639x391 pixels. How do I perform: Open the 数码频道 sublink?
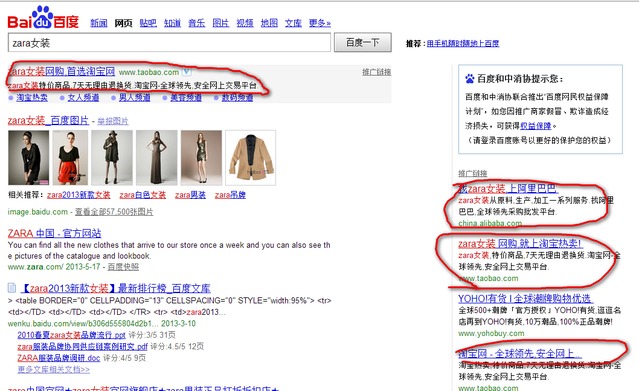pyautogui.click(x=237, y=97)
